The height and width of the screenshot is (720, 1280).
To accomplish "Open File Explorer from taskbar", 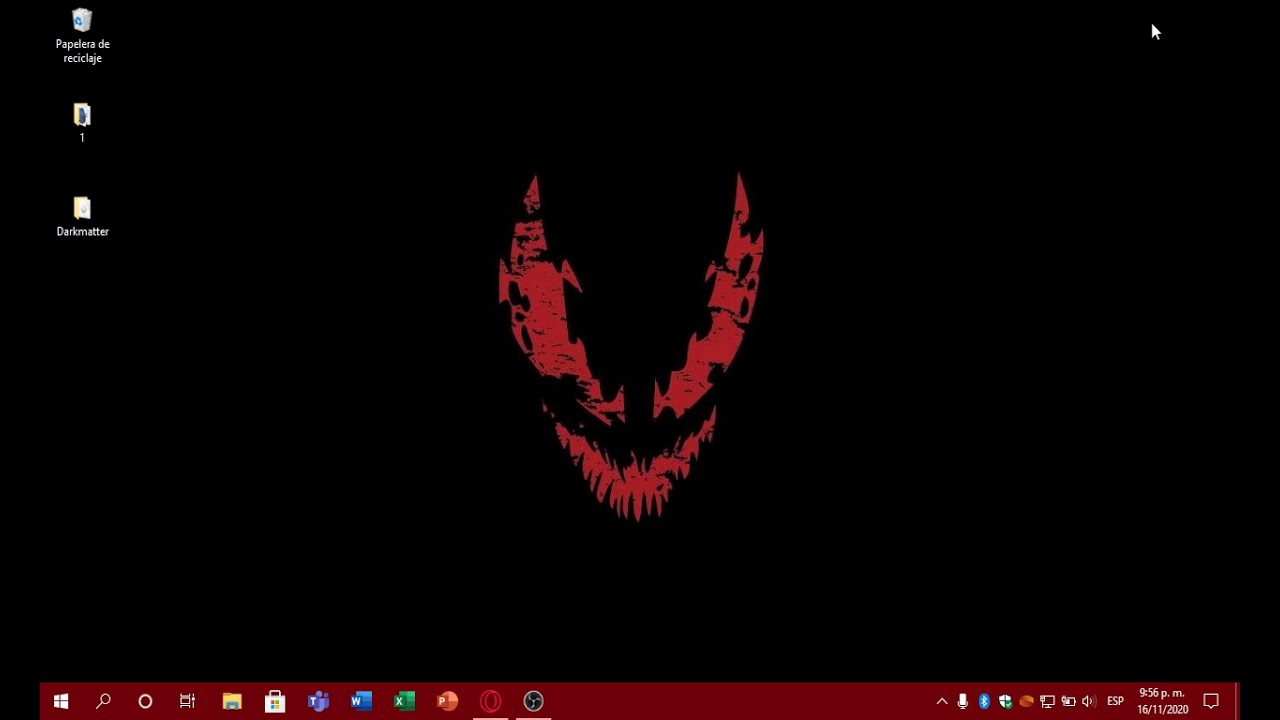I will tap(232, 701).
